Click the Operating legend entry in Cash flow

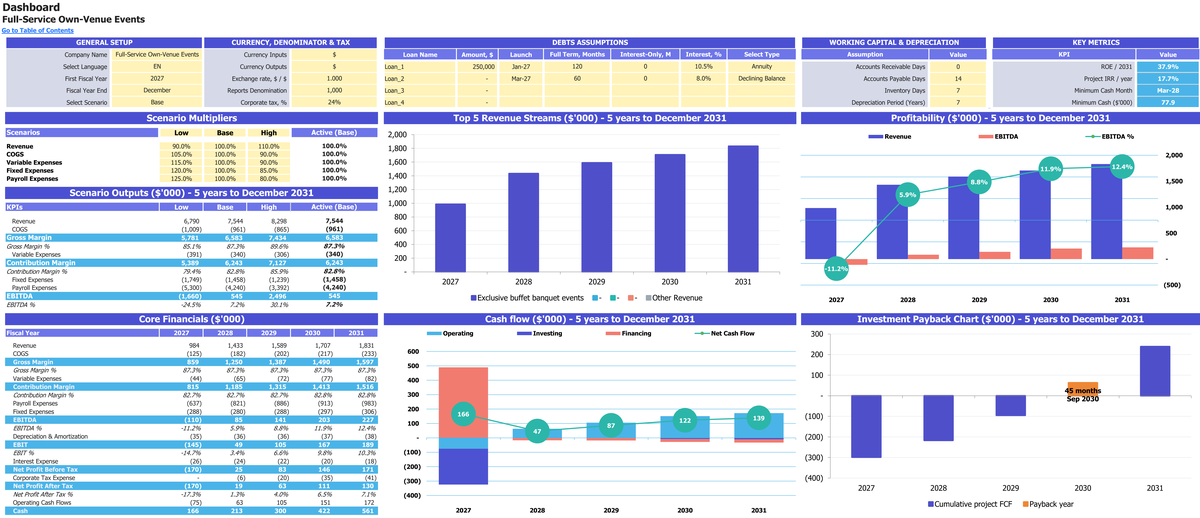pos(451,332)
